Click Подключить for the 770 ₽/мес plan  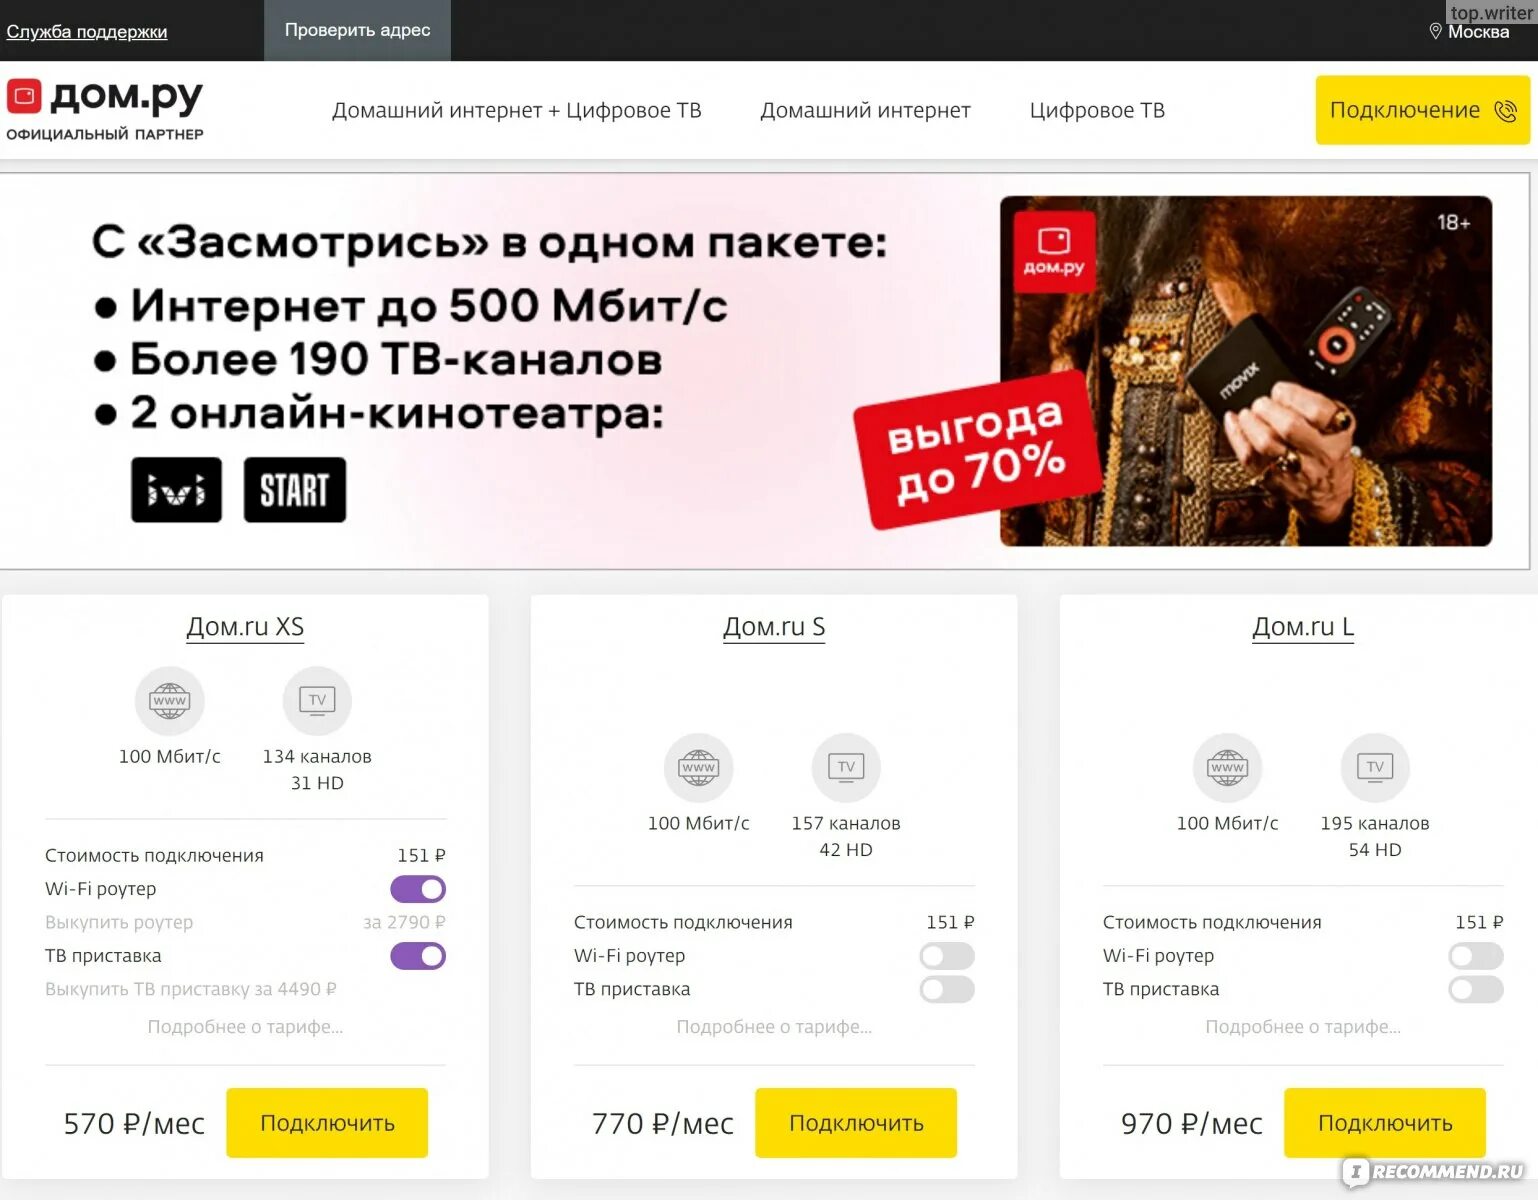pyautogui.click(x=856, y=1123)
